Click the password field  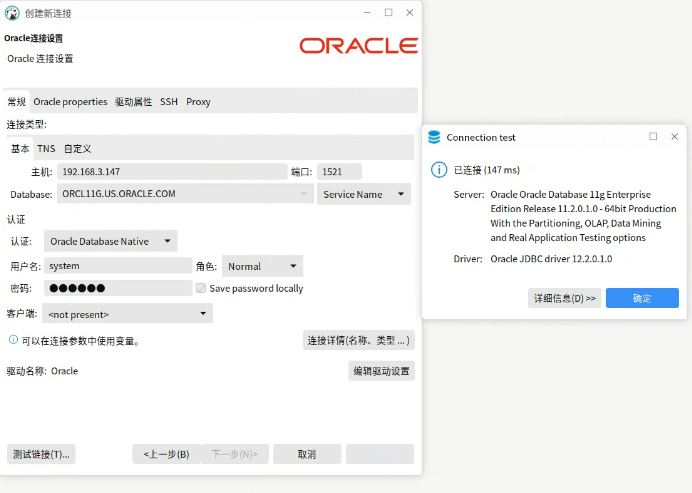coord(118,288)
